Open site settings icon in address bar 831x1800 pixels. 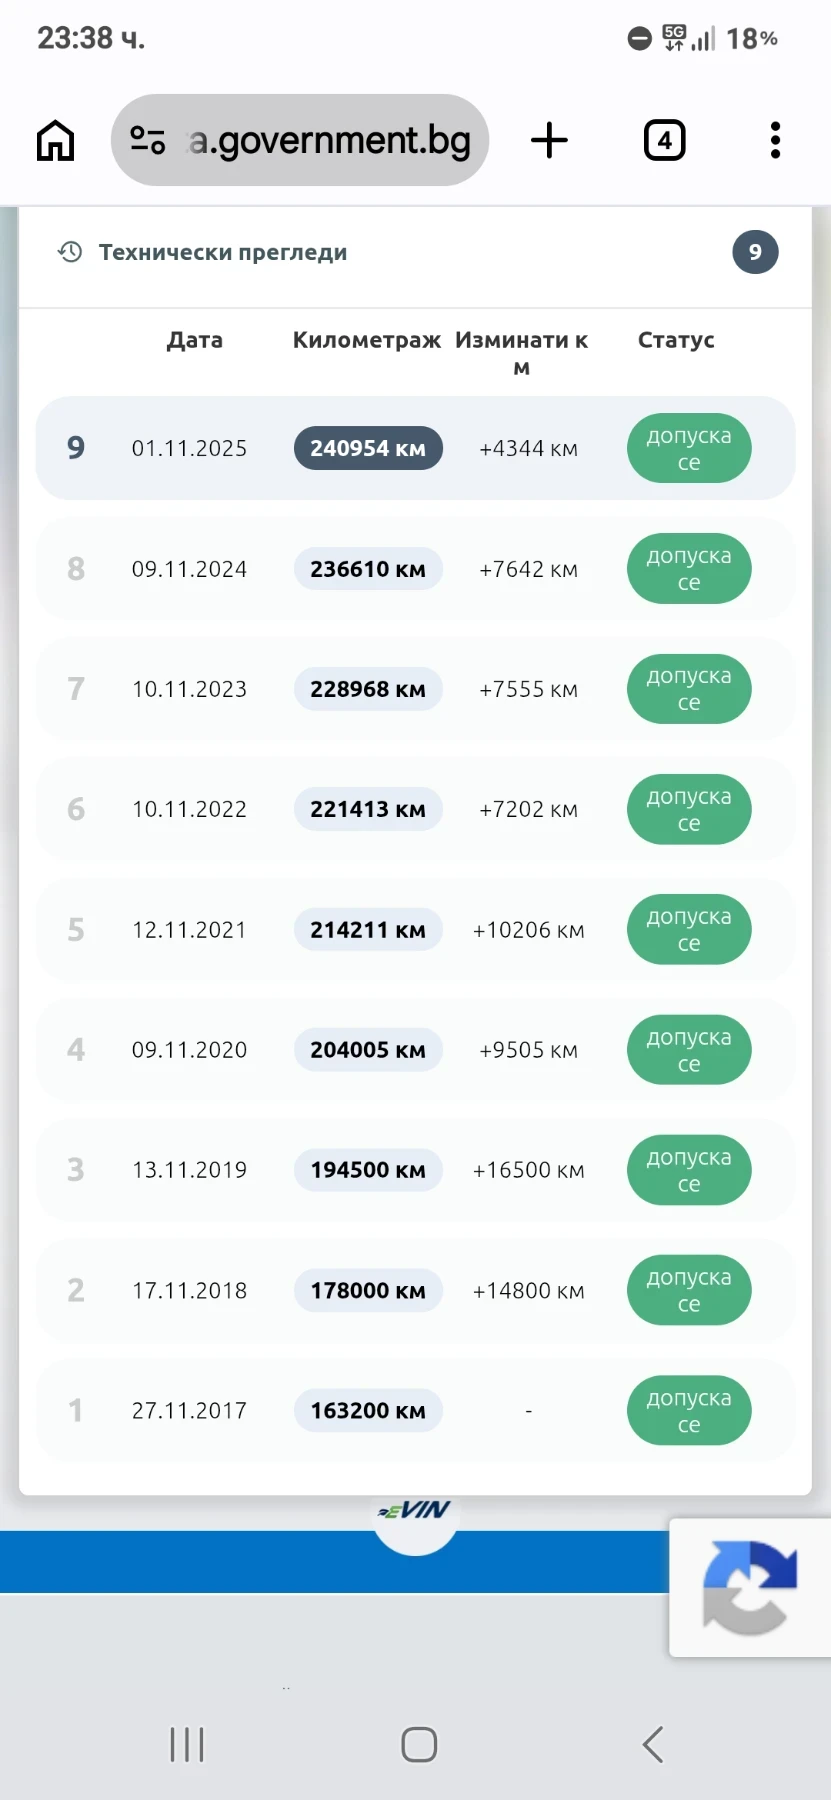(148, 140)
